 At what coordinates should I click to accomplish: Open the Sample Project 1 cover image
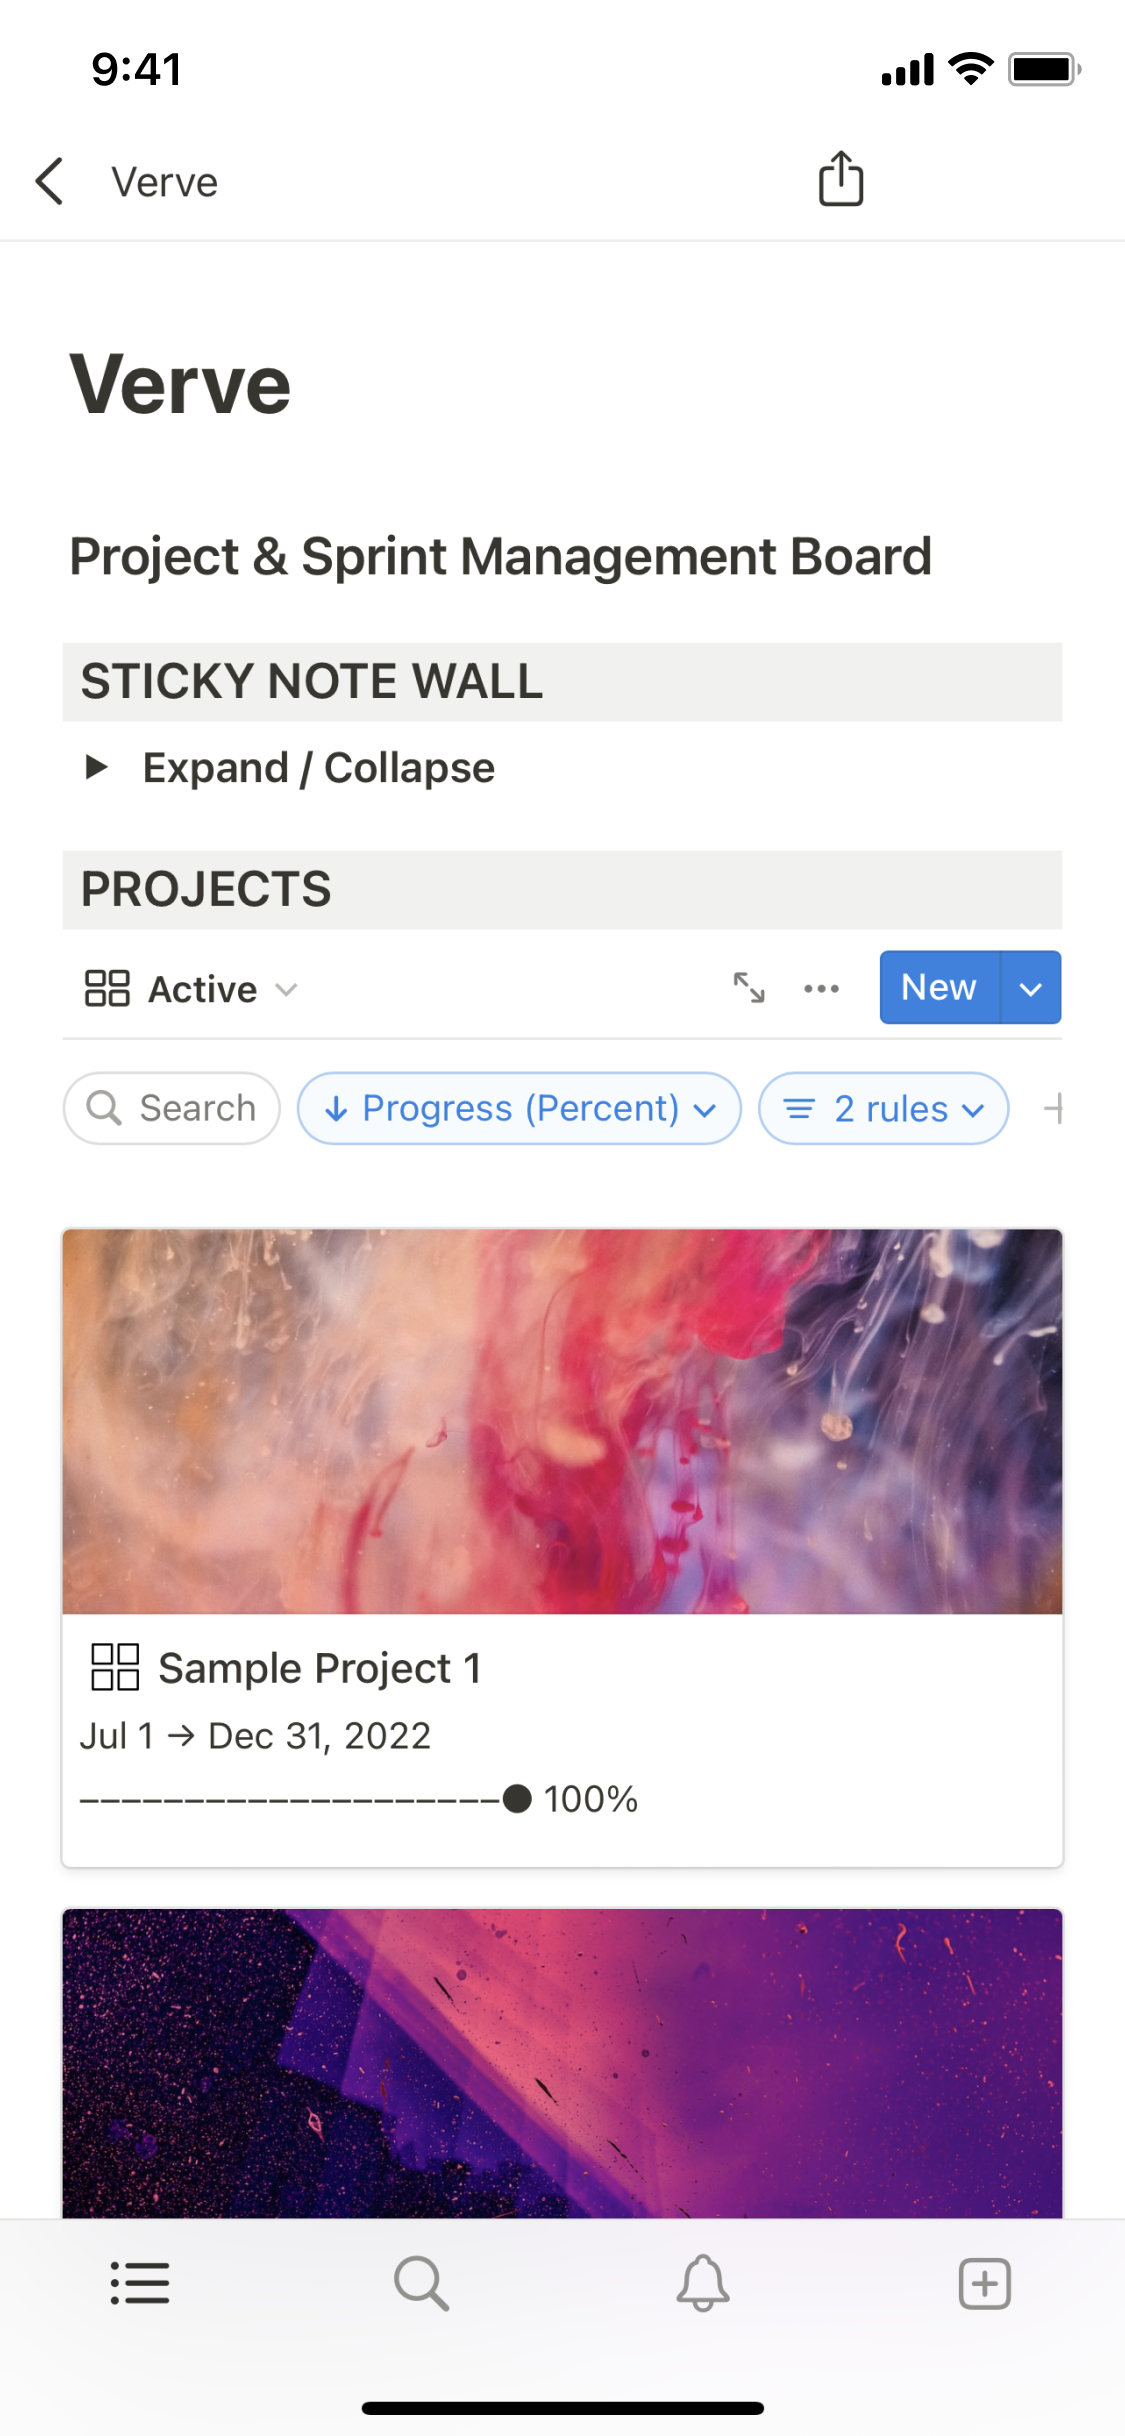[562, 1421]
